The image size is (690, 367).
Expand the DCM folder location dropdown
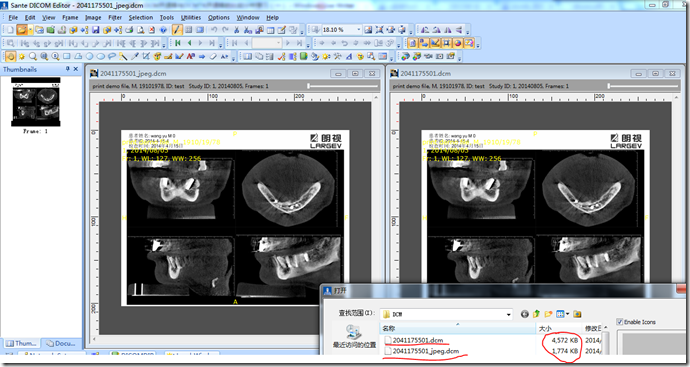(x=508, y=314)
